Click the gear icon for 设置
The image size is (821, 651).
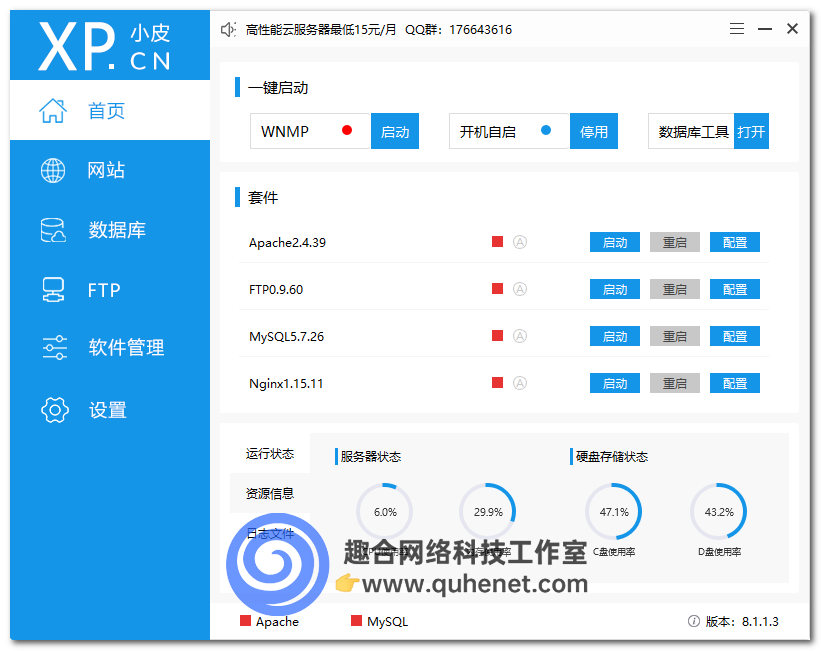pyautogui.click(x=54, y=410)
